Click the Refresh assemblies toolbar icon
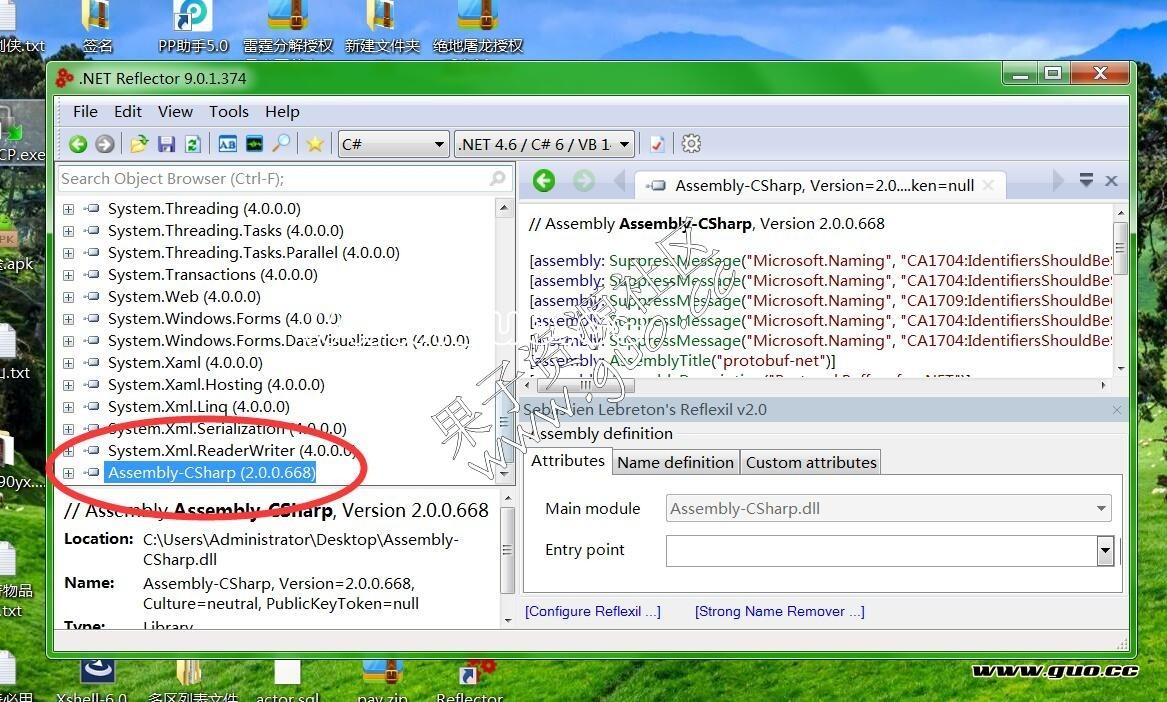This screenshot has width=1167, height=702. (x=193, y=144)
